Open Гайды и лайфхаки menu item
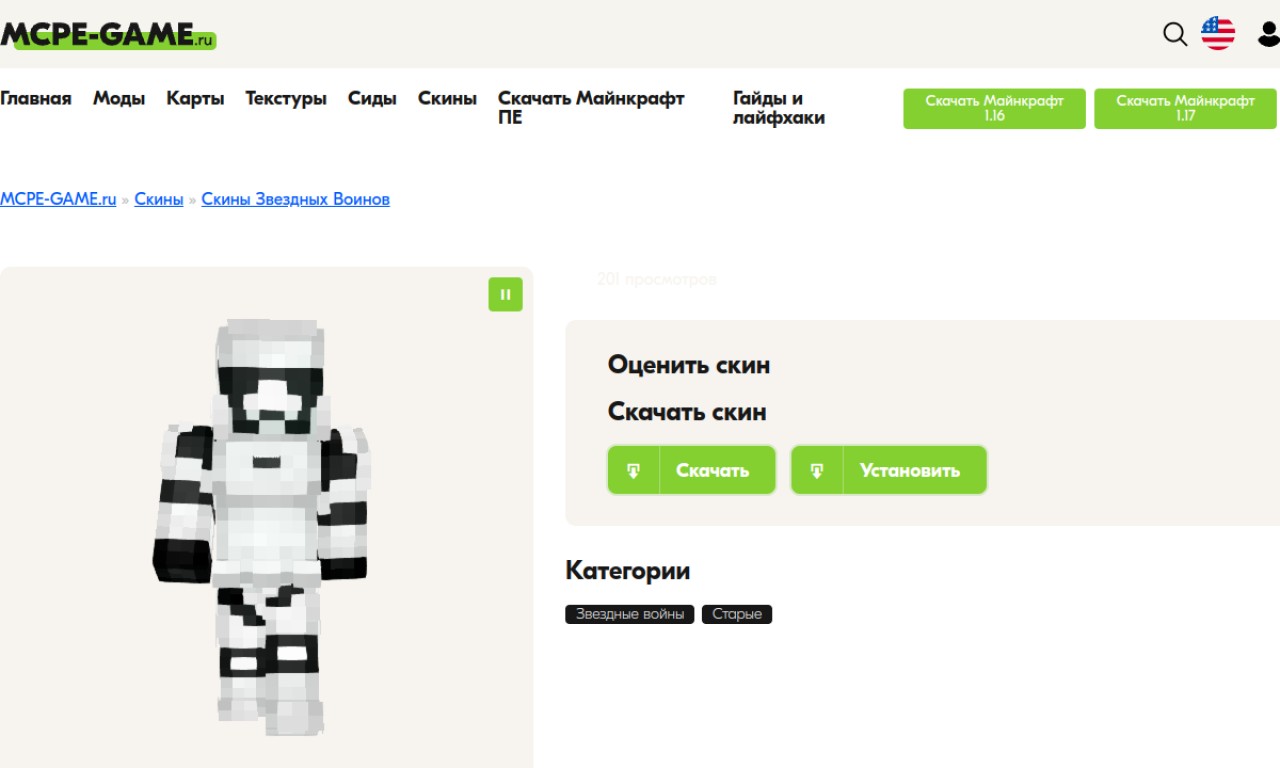 tap(779, 108)
